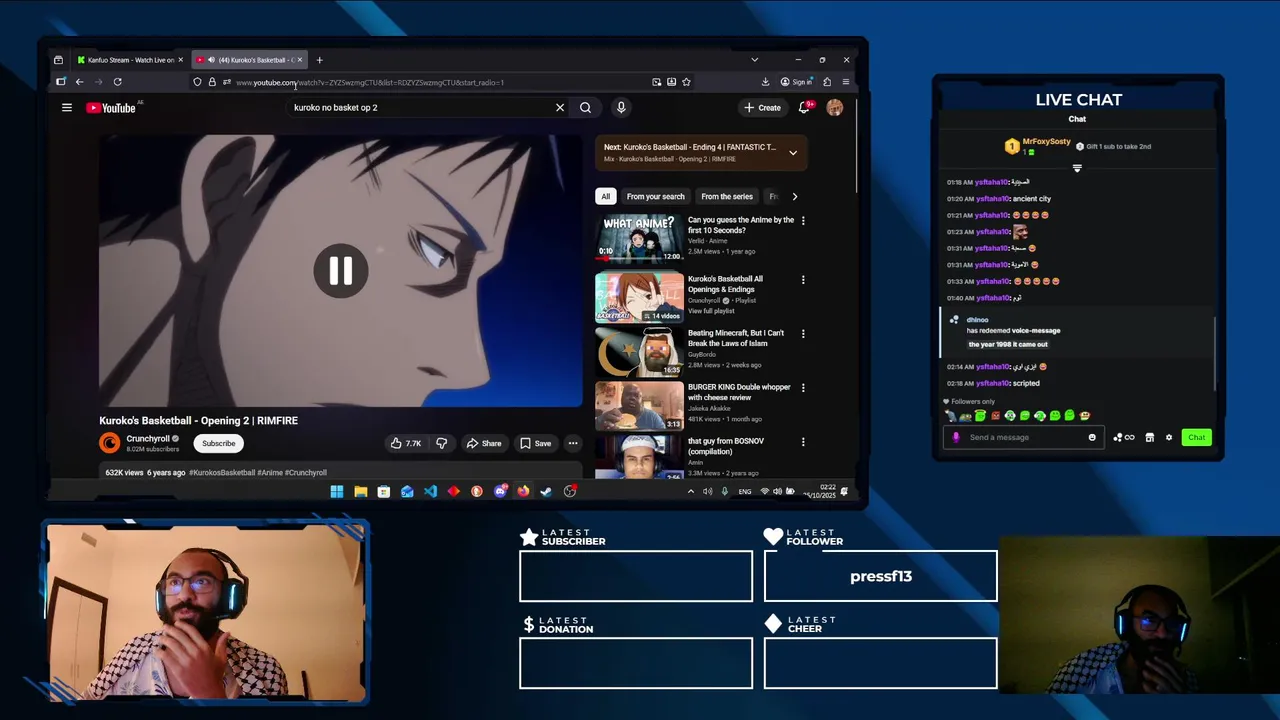The image size is (1280, 720).
Task: Open the Create menu on YouTube
Action: [762, 108]
